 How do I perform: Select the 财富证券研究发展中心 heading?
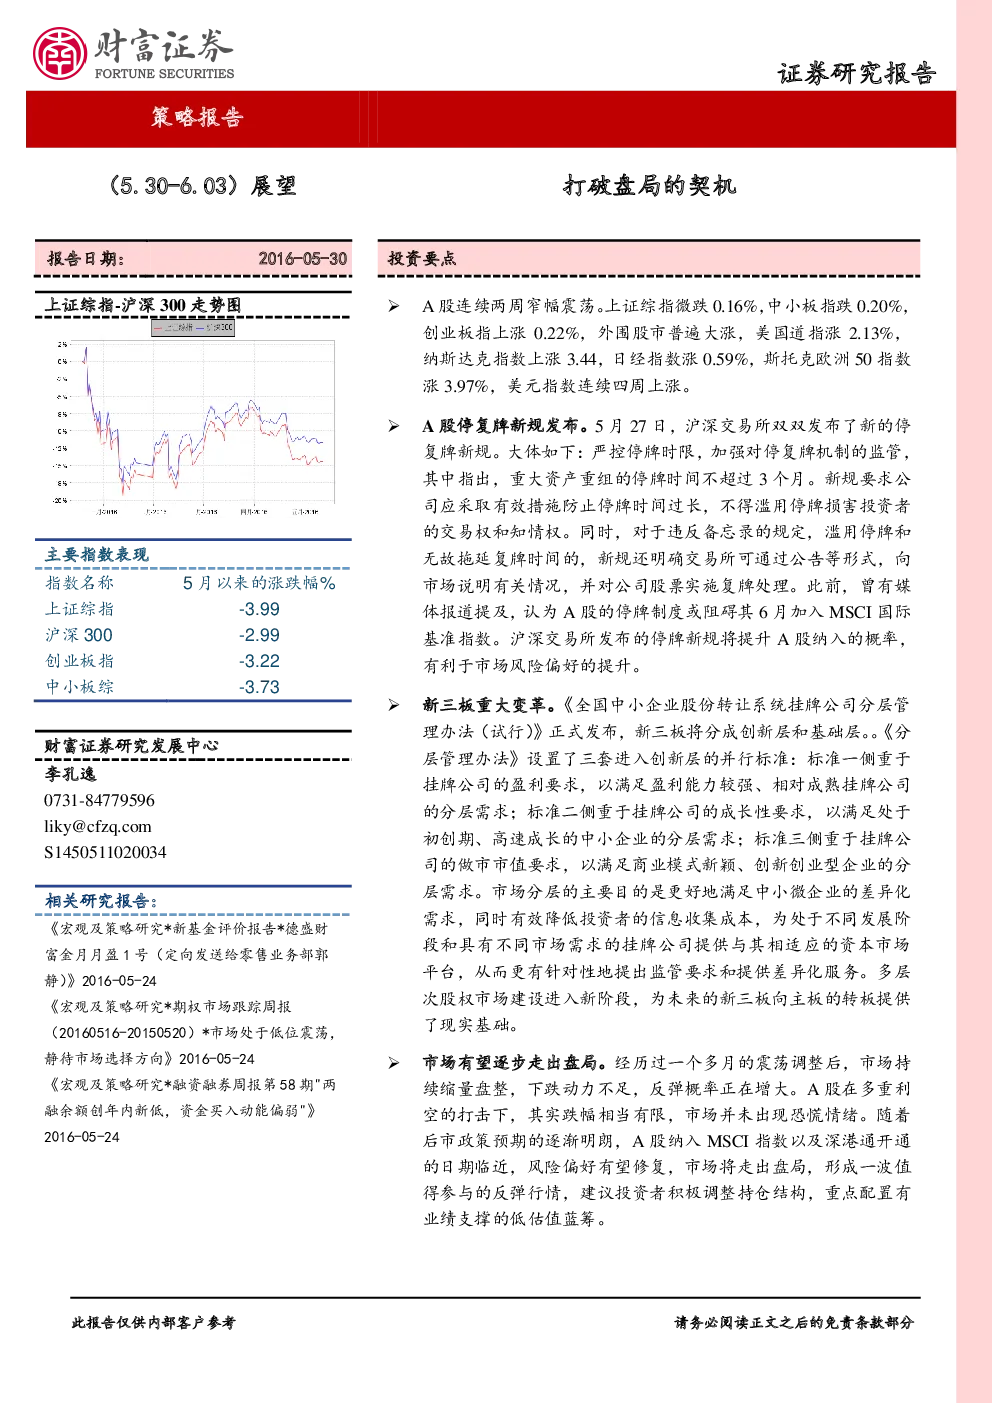point(131,745)
